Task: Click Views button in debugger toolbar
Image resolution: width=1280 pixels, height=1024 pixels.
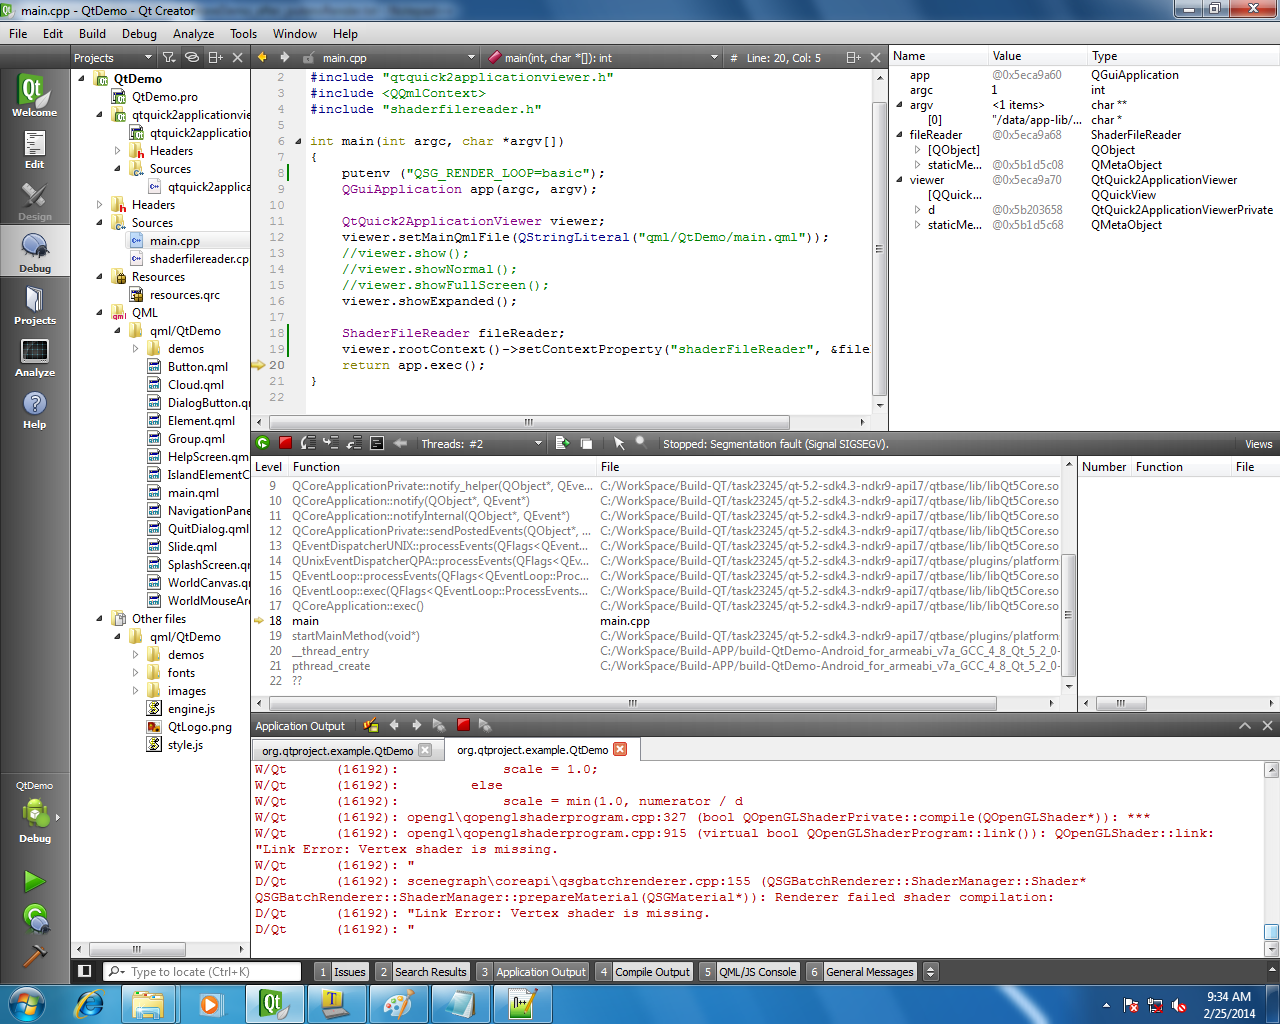Action: [1258, 444]
